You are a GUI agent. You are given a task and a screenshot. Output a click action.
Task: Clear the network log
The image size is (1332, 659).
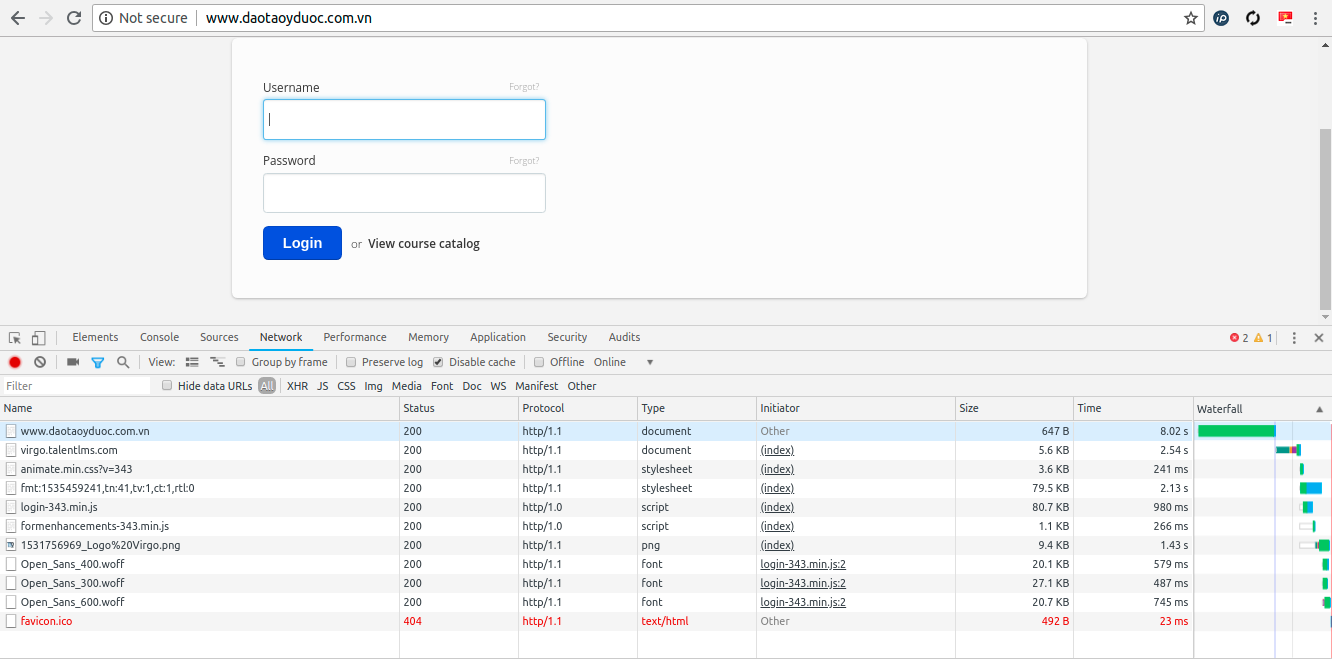[40, 362]
